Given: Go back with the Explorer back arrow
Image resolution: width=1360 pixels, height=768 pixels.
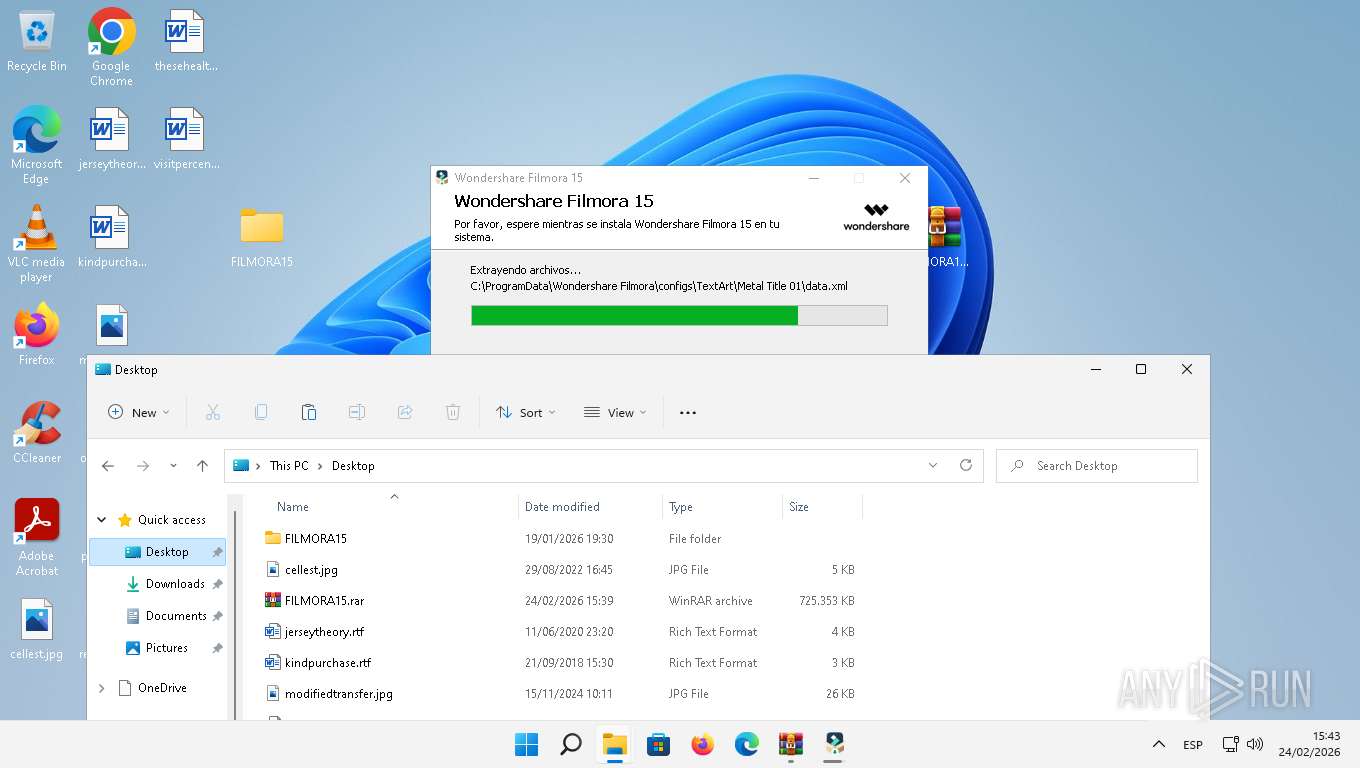Looking at the screenshot, I should pos(108,466).
